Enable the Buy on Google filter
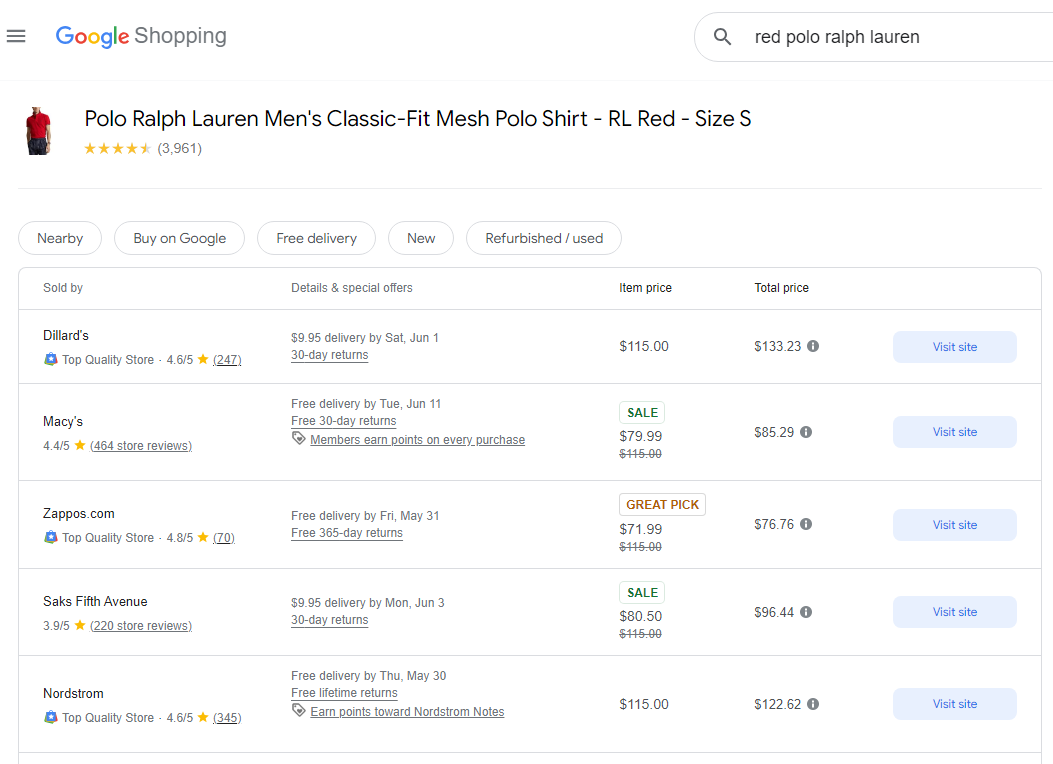Screen dimensions: 1053x764 coord(179,238)
